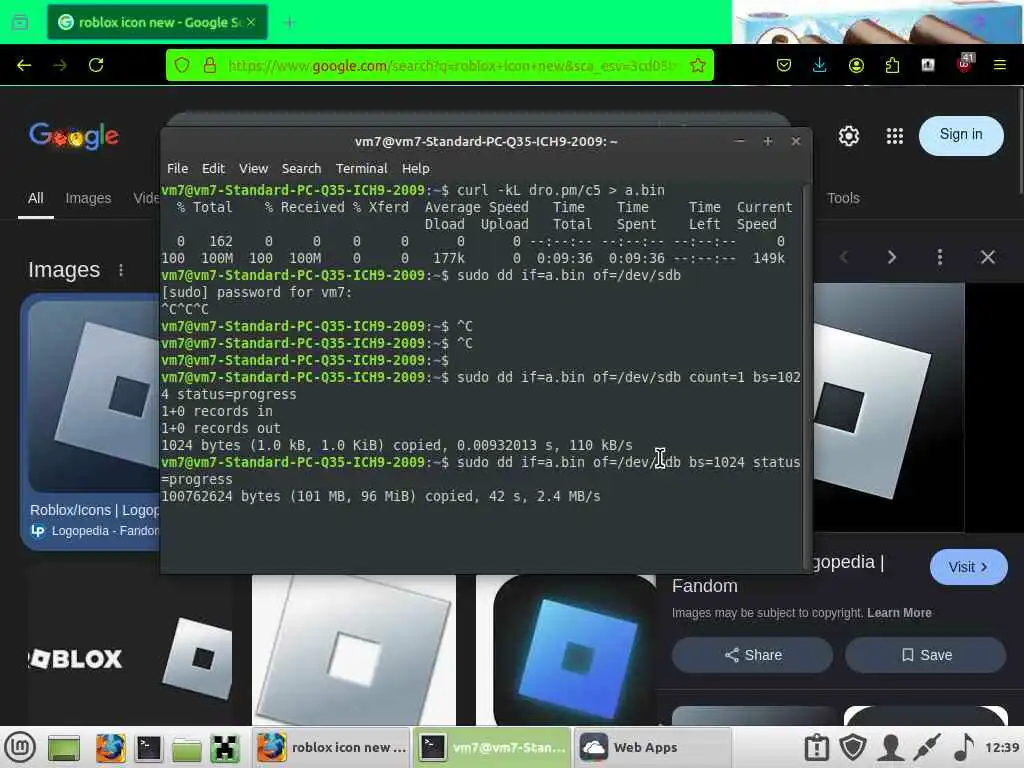The image size is (1024, 768).
Task: Close the image preview panel
Action: [x=987, y=257]
